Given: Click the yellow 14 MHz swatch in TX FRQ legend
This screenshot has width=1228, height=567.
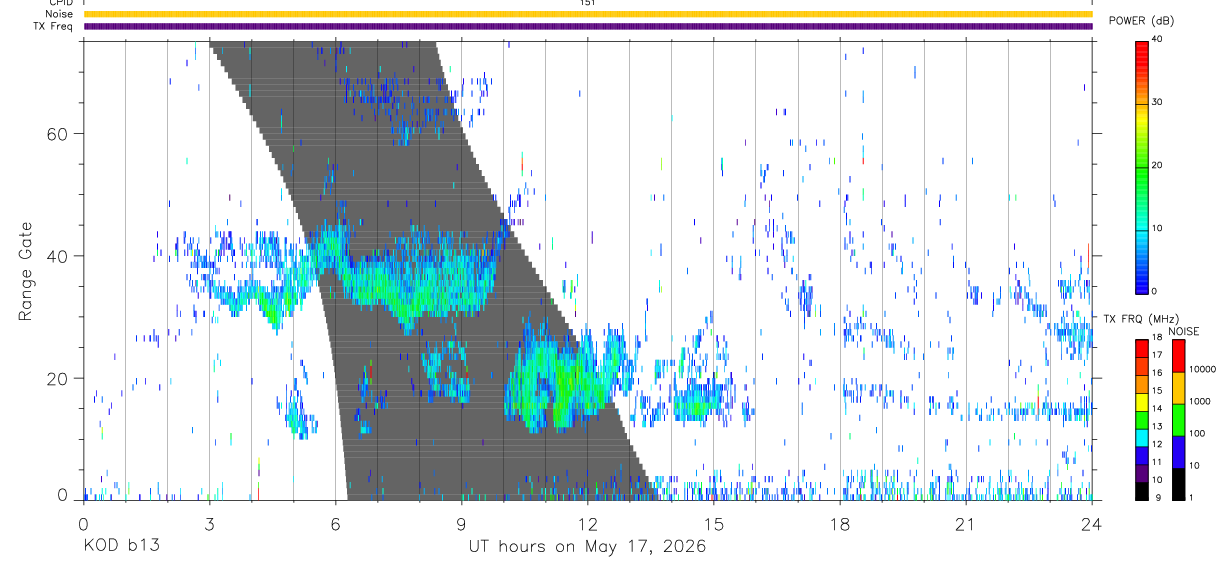Looking at the screenshot, I should pyautogui.click(x=1141, y=402).
